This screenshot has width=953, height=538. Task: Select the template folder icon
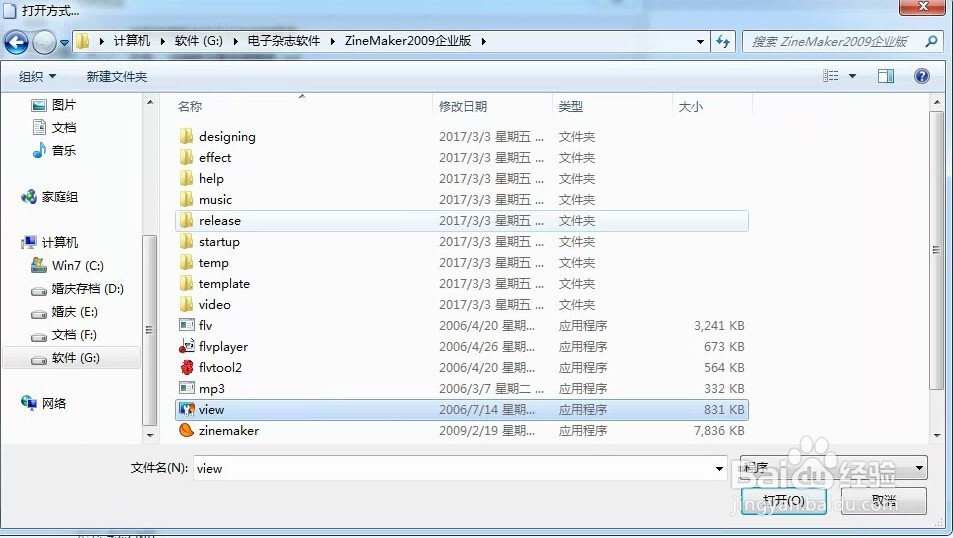pos(186,283)
